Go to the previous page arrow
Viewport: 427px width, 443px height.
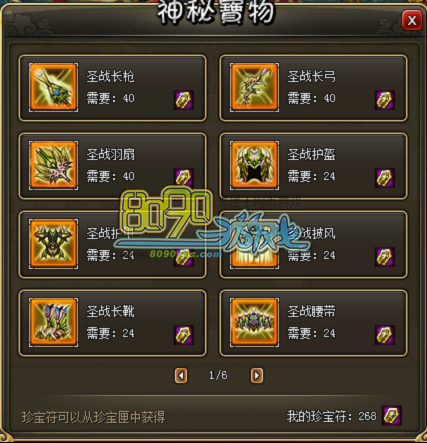tap(181, 376)
